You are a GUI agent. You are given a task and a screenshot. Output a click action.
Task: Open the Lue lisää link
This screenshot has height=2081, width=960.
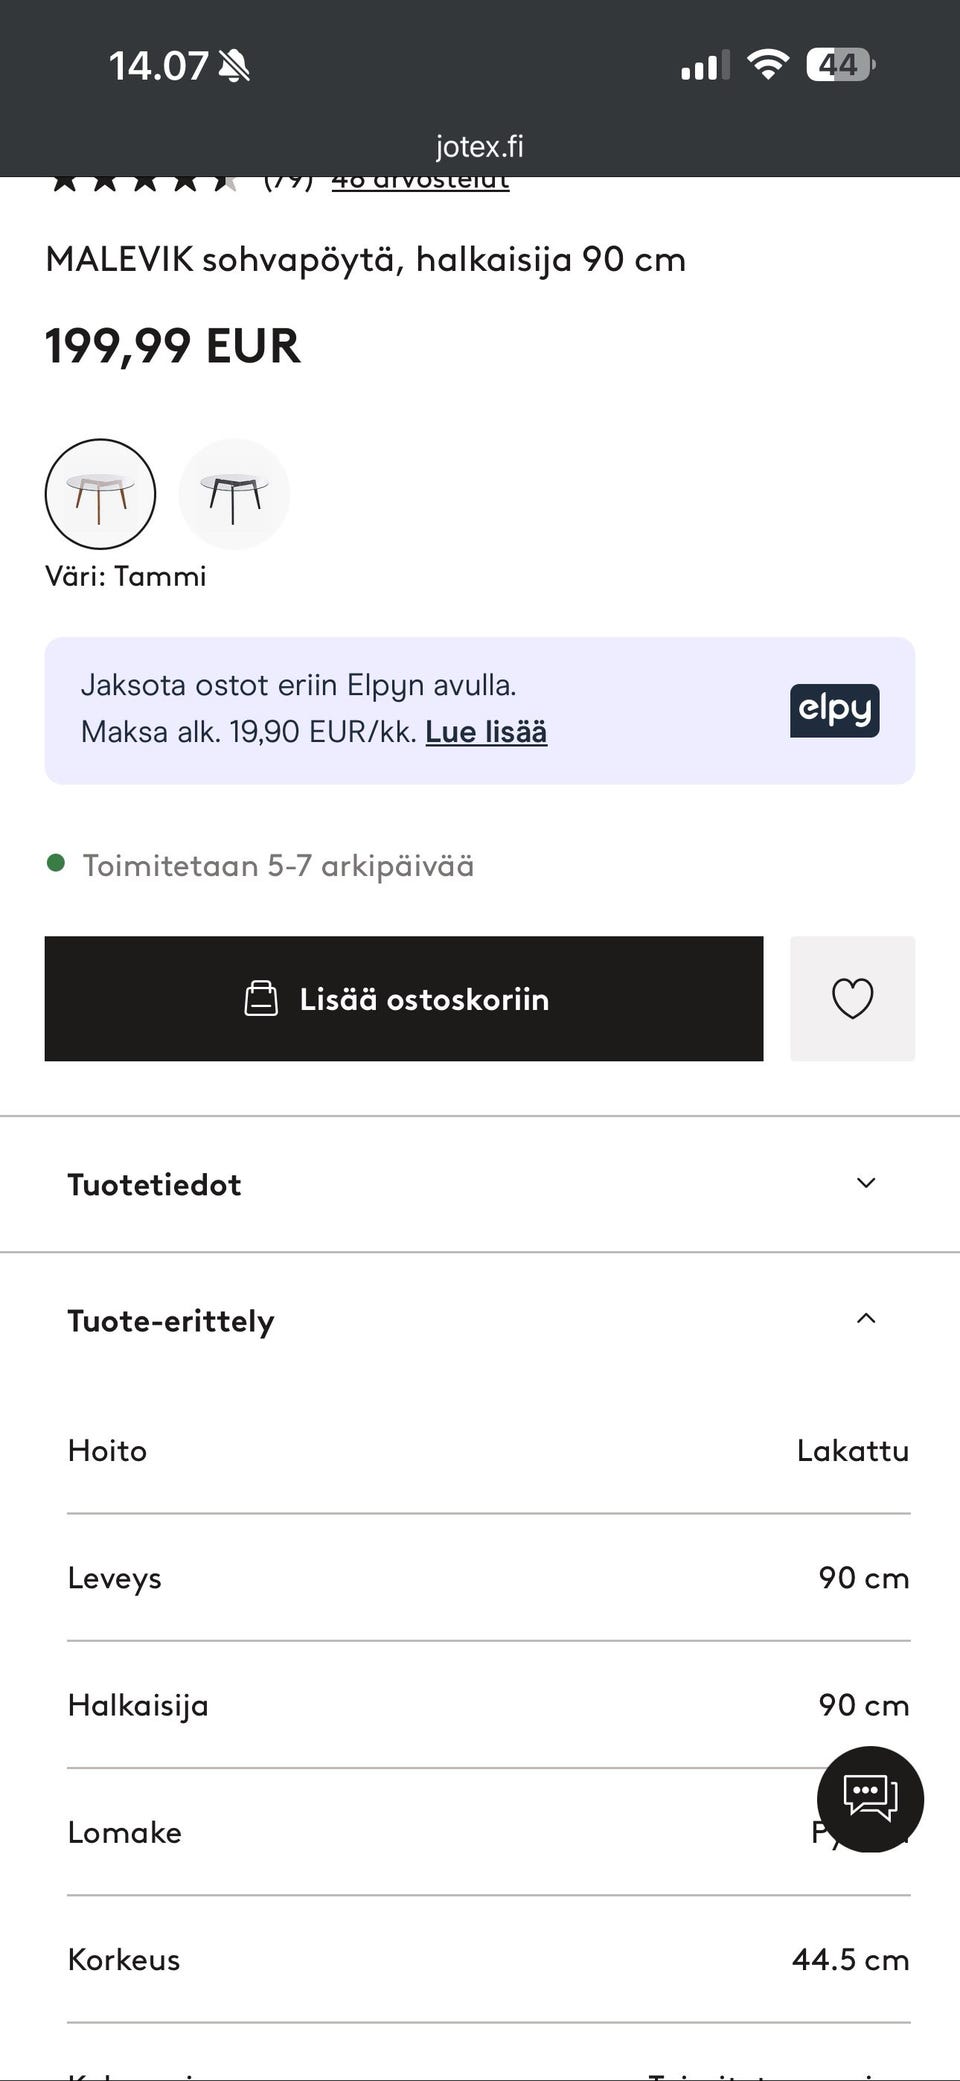point(486,732)
